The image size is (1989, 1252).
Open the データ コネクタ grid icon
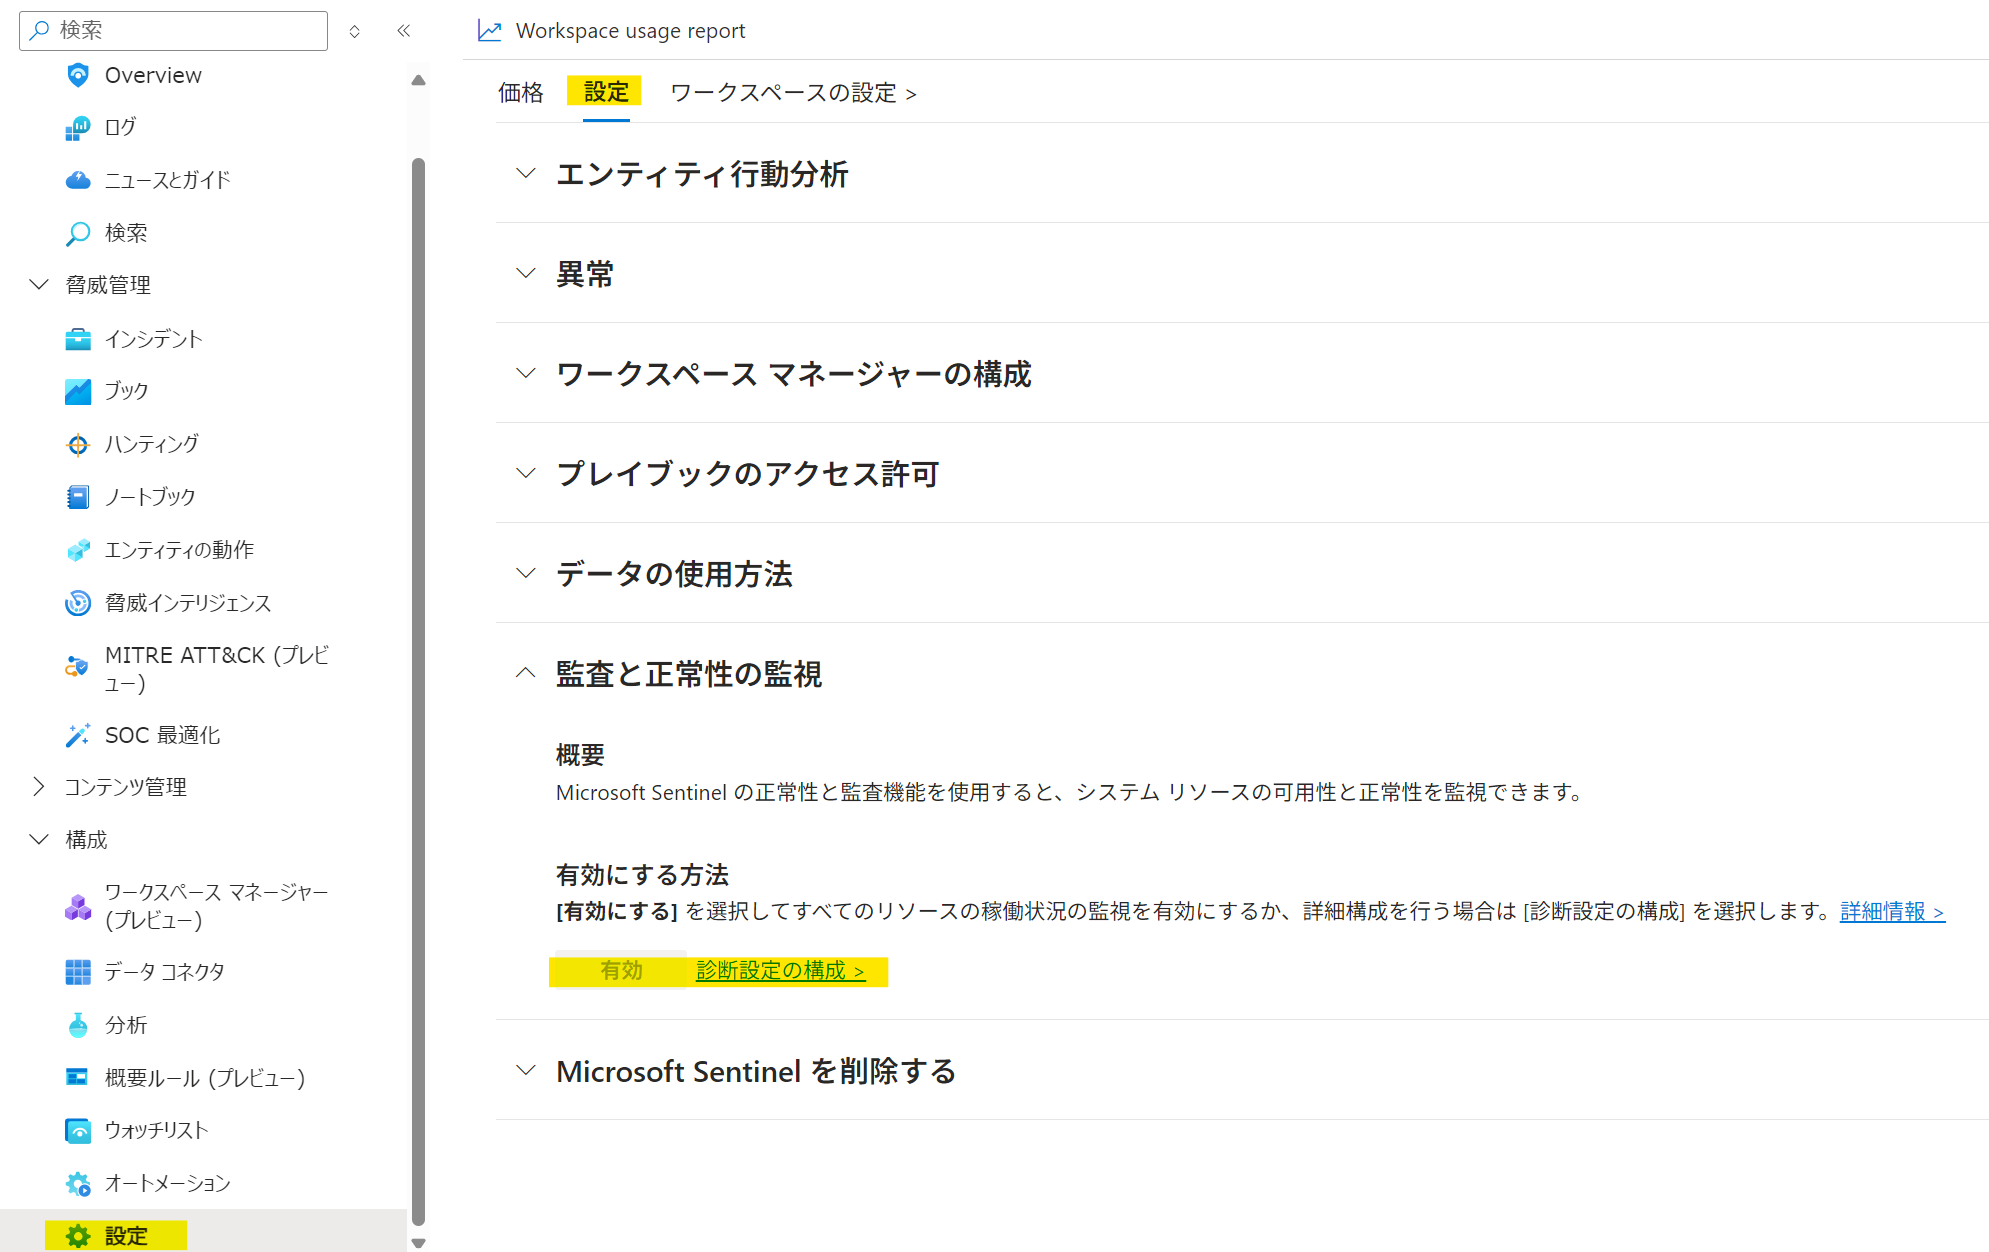(78, 972)
